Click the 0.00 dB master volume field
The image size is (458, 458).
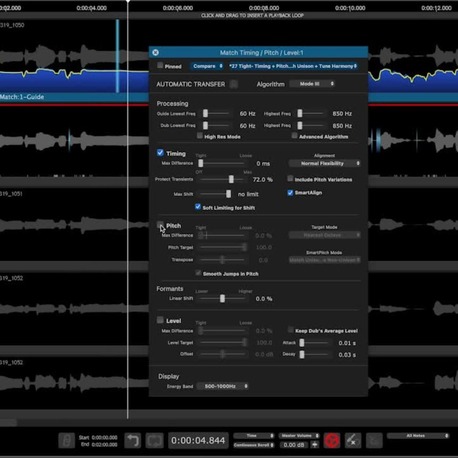[x=293, y=445]
